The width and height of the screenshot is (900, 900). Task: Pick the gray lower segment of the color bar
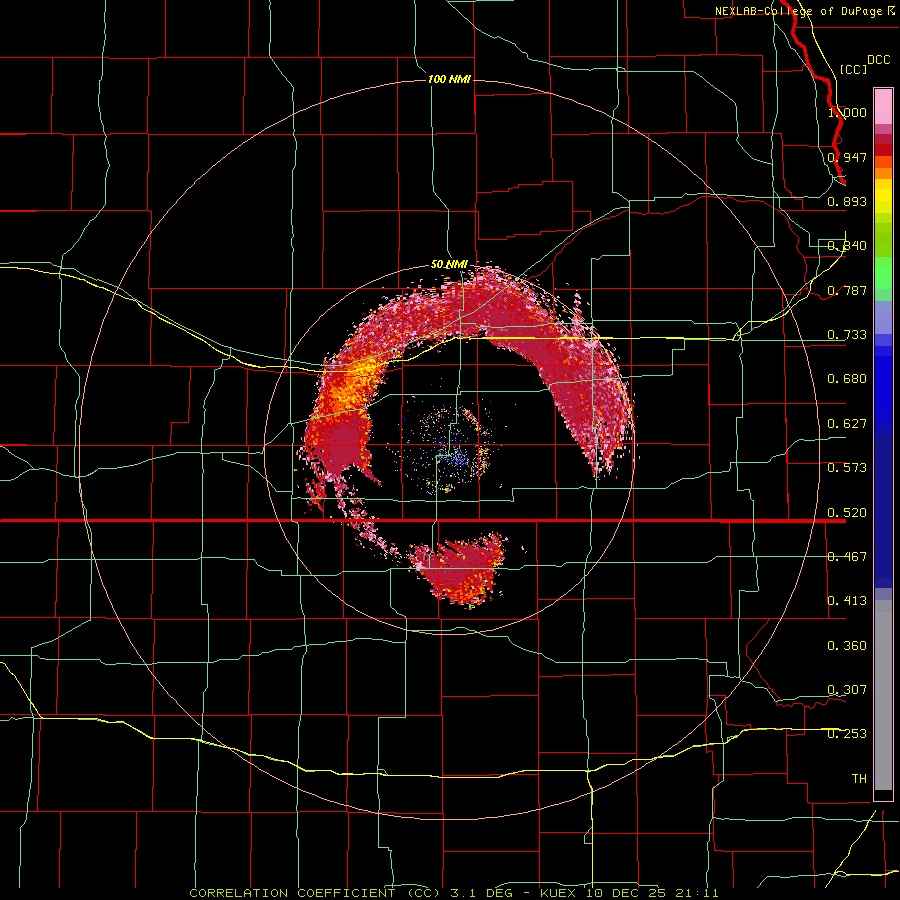[x=883, y=695]
